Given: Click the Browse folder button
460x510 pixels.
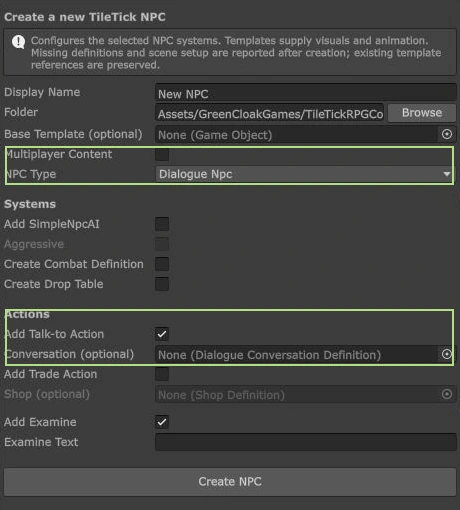Looking at the screenshot, I should tap(422, 113).
